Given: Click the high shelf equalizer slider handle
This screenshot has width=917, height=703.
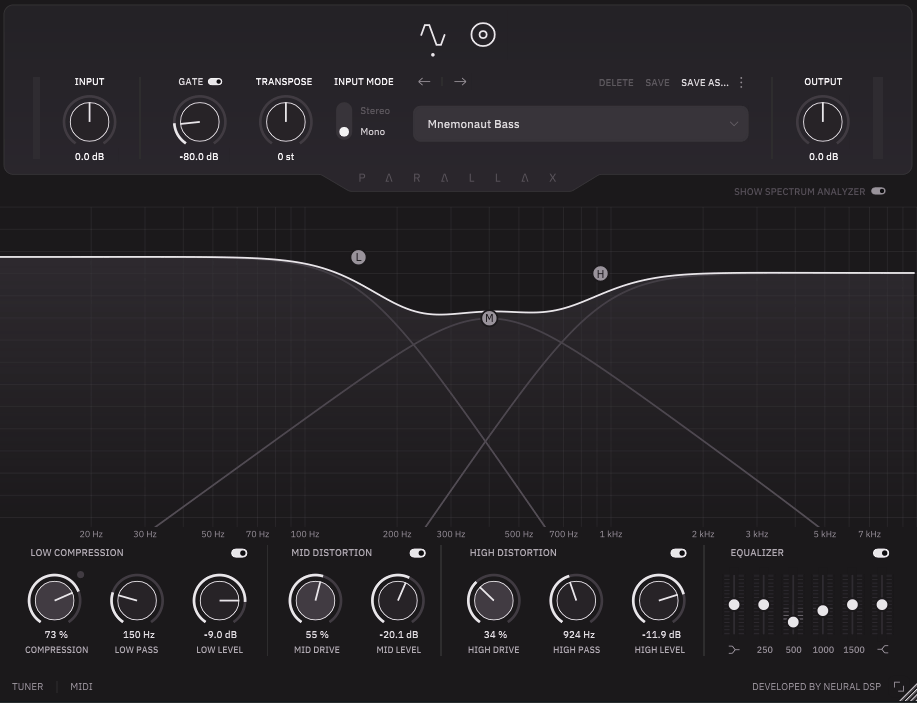Looking at the screenshot, I should tap(882, 605).
